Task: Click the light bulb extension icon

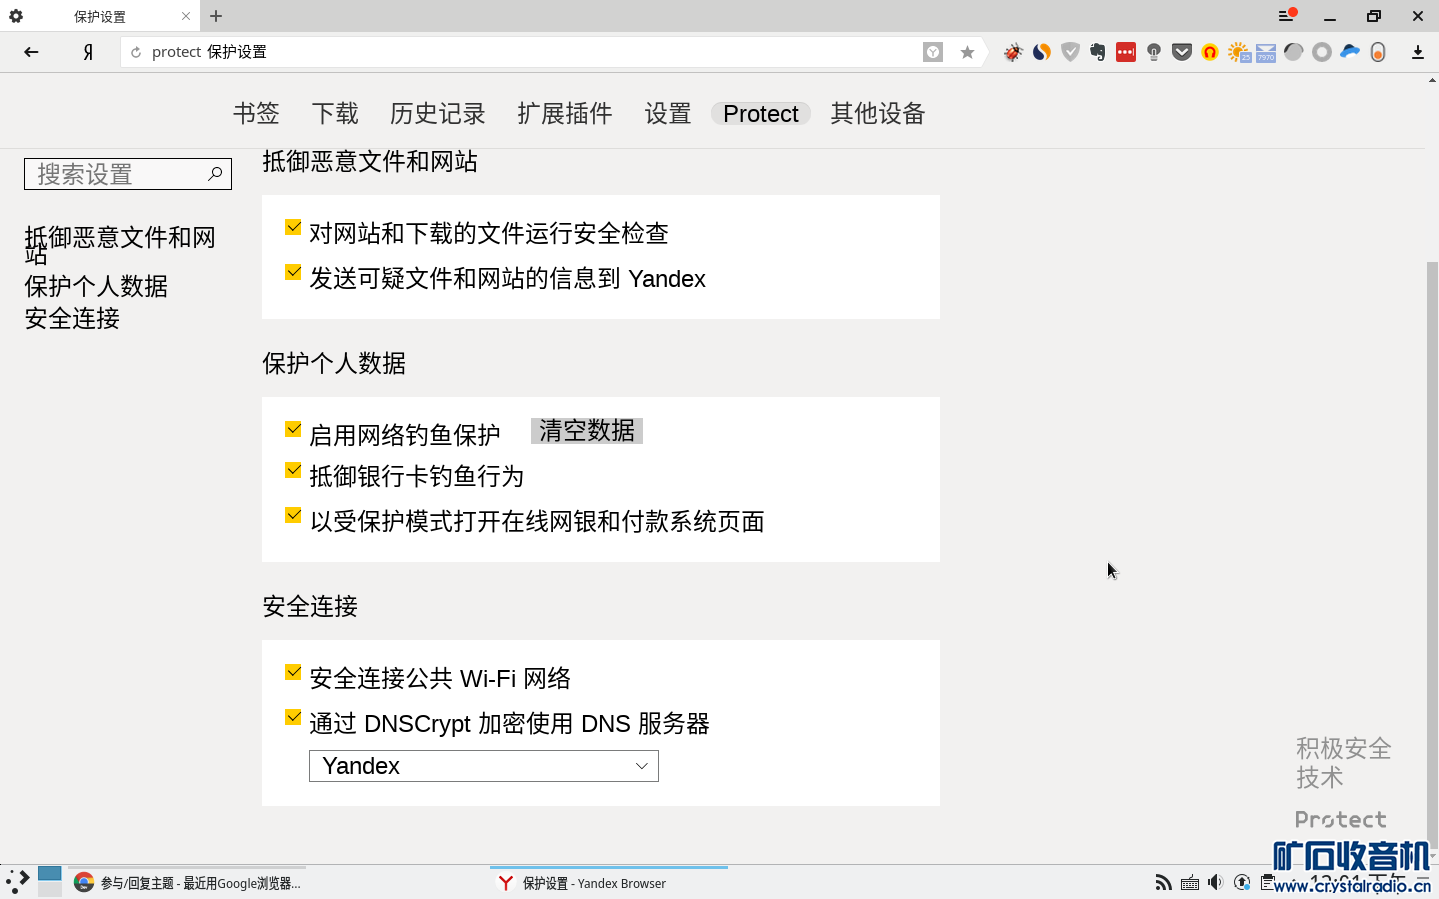Action: tap(1154, 52)
